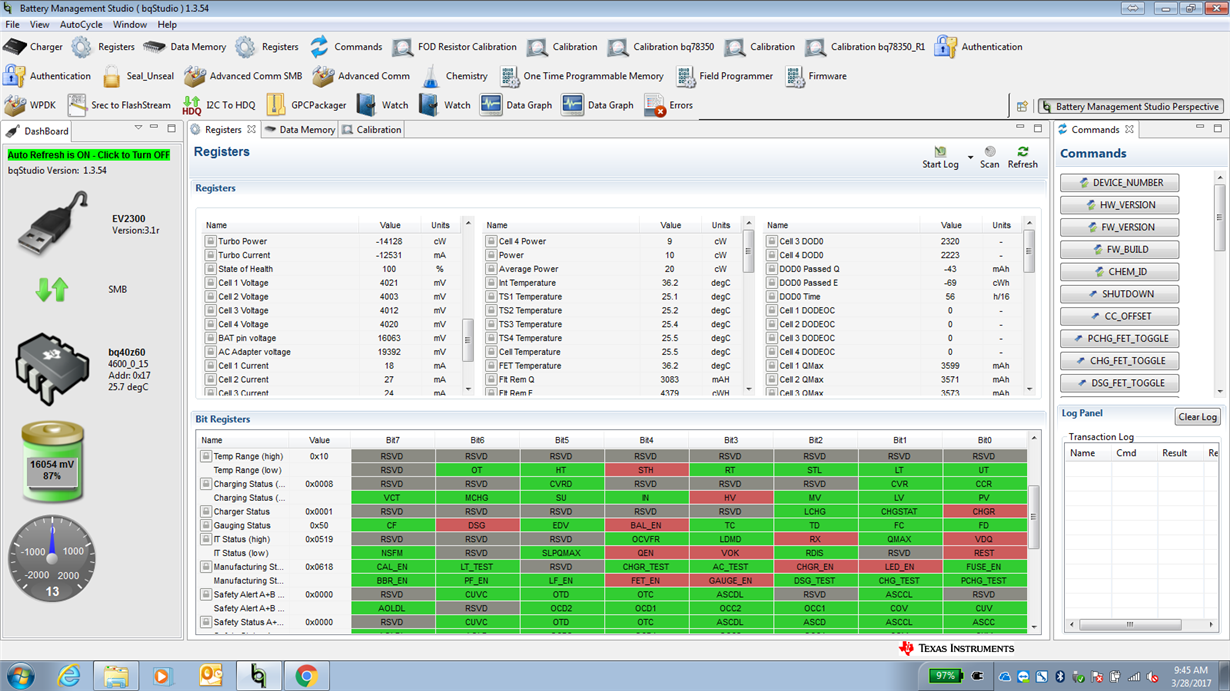Open the File menu
Image resolution: width=1230 pixels, height=691 pixels.
12,24
